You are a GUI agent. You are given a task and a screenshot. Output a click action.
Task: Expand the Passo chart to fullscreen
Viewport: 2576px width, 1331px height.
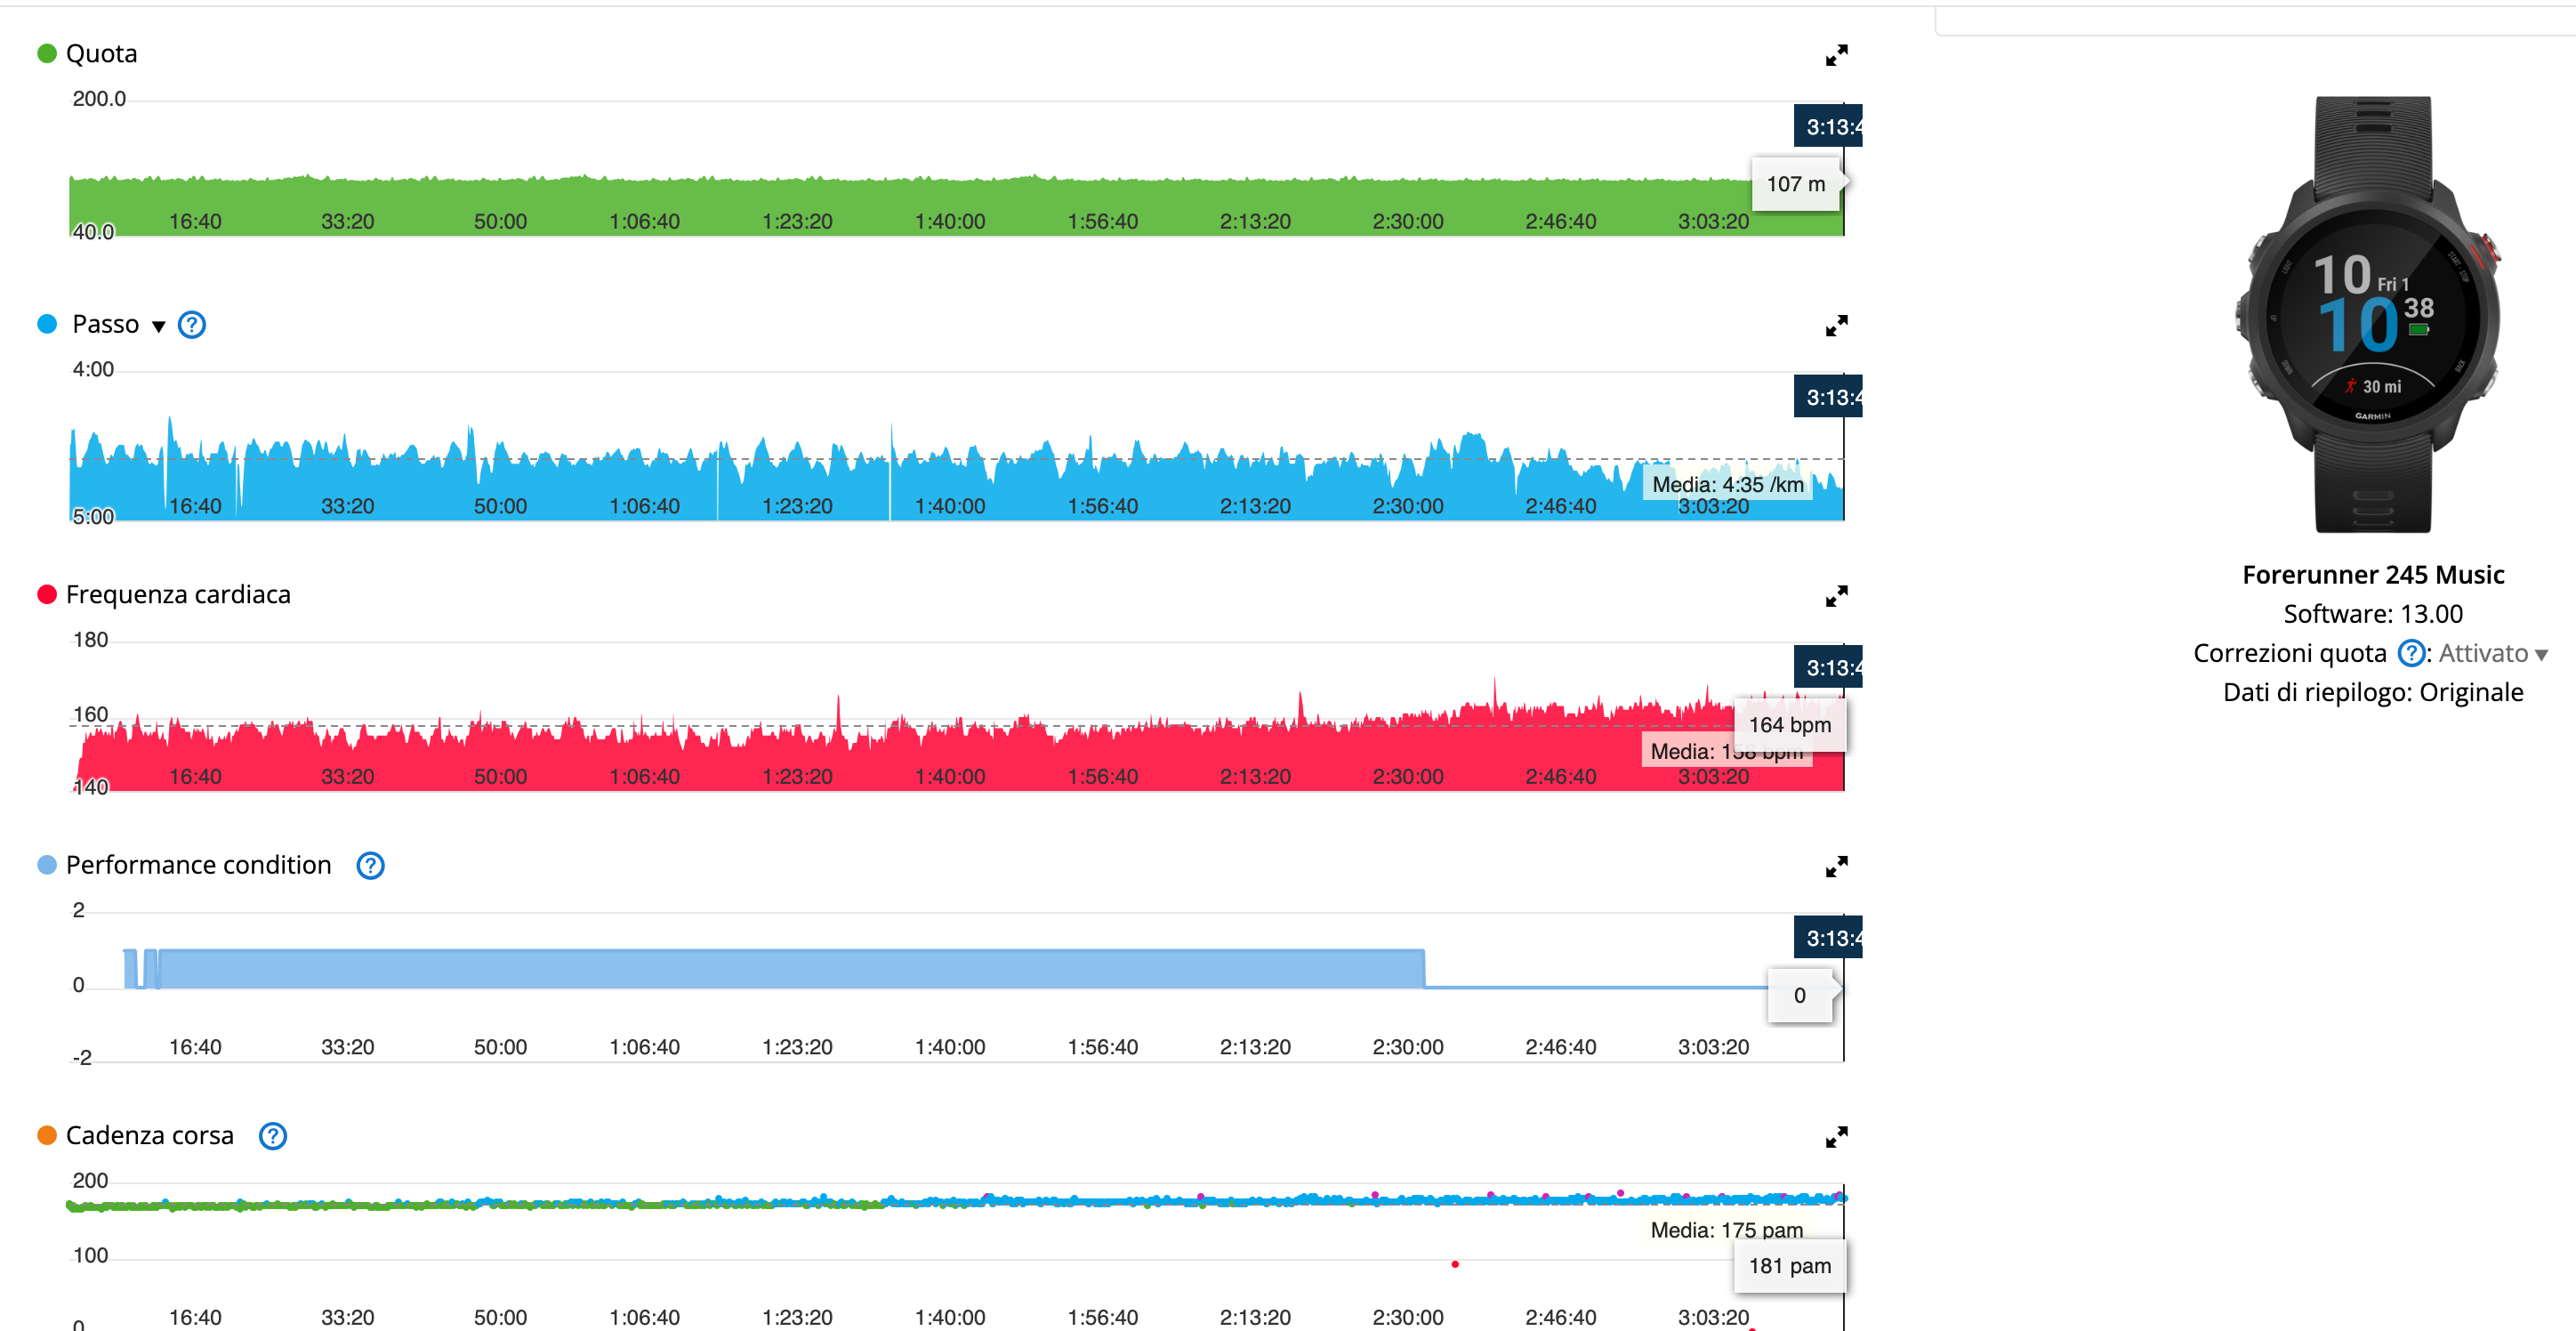coord(1835,326)
